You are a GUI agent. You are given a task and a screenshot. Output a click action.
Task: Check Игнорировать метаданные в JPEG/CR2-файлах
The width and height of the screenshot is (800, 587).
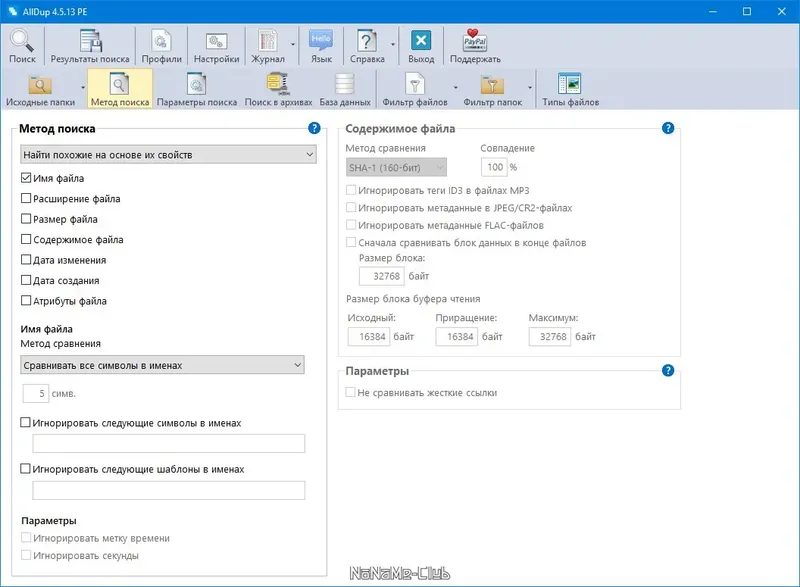351,207
